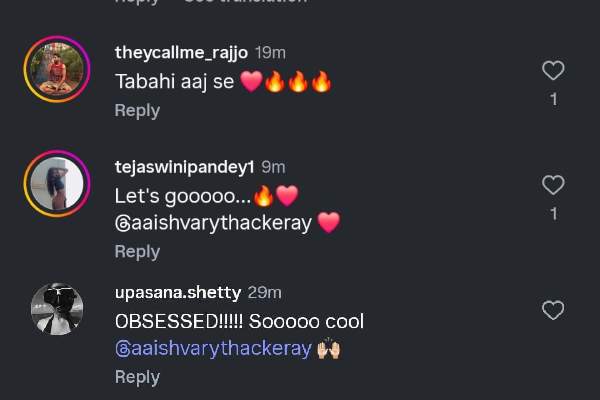Reply to the 'Tabahi aaj se' comment

point(137,111)
